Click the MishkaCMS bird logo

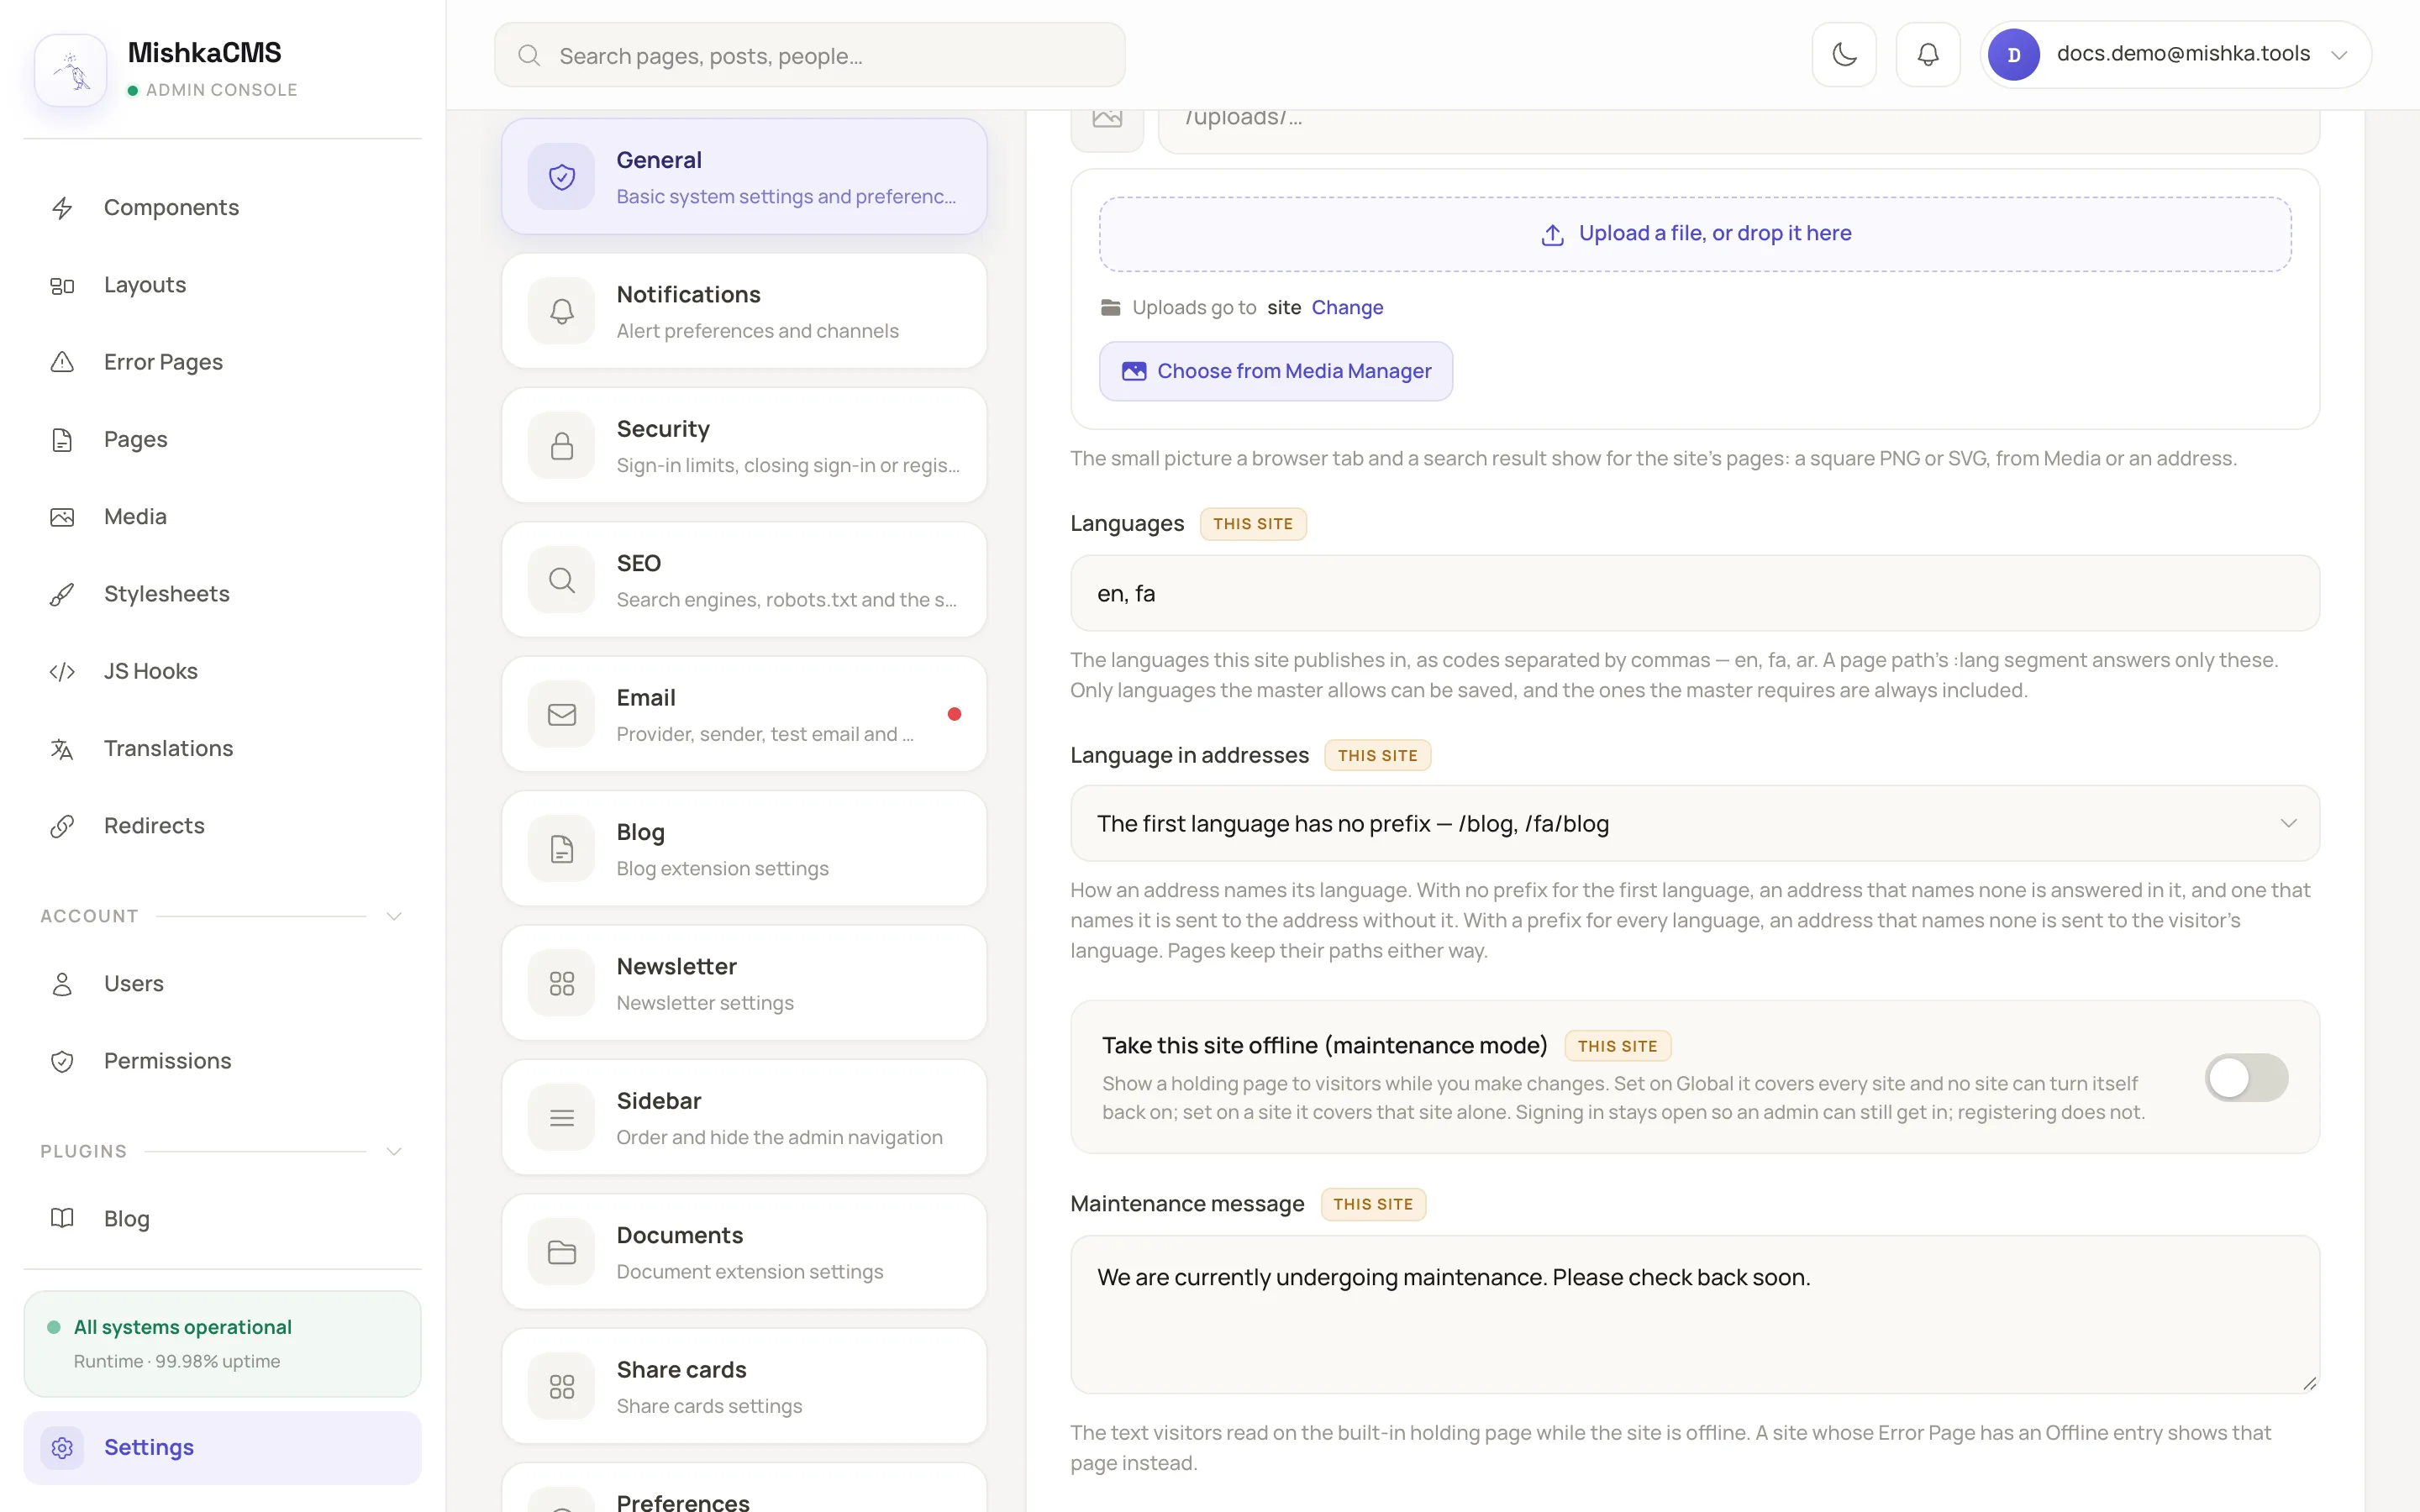click(71, 70)
